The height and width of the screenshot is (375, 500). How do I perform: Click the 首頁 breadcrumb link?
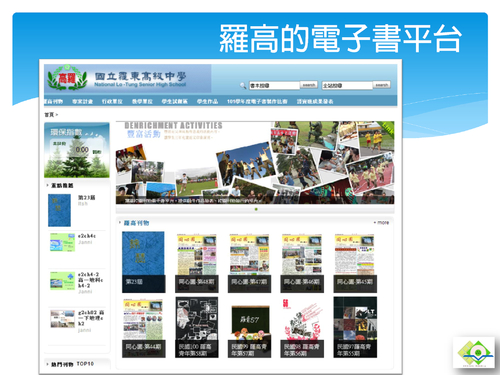(x=49, y=115)
